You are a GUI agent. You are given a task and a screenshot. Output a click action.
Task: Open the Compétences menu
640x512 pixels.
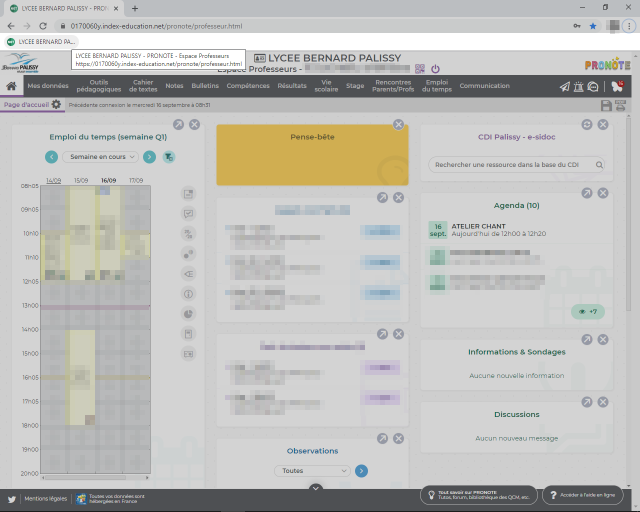point(248,87)
